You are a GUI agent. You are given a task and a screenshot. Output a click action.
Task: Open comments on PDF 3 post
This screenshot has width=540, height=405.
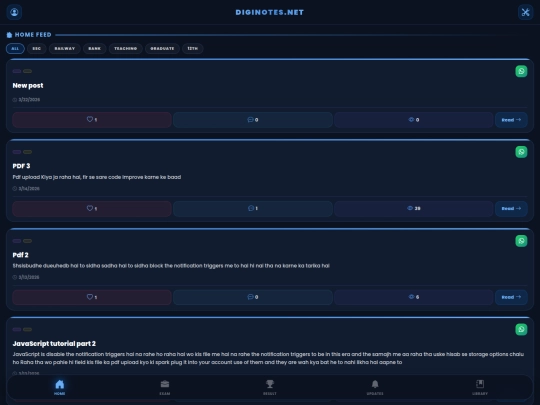click(x=253, y=208)
